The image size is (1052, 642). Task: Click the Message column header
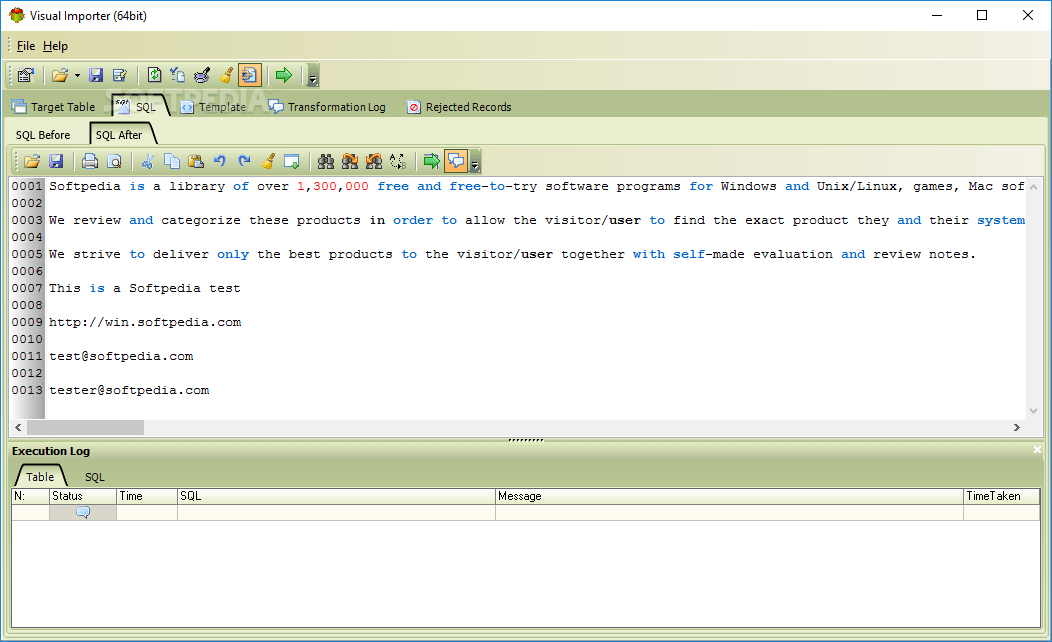(x=729, y=496)
